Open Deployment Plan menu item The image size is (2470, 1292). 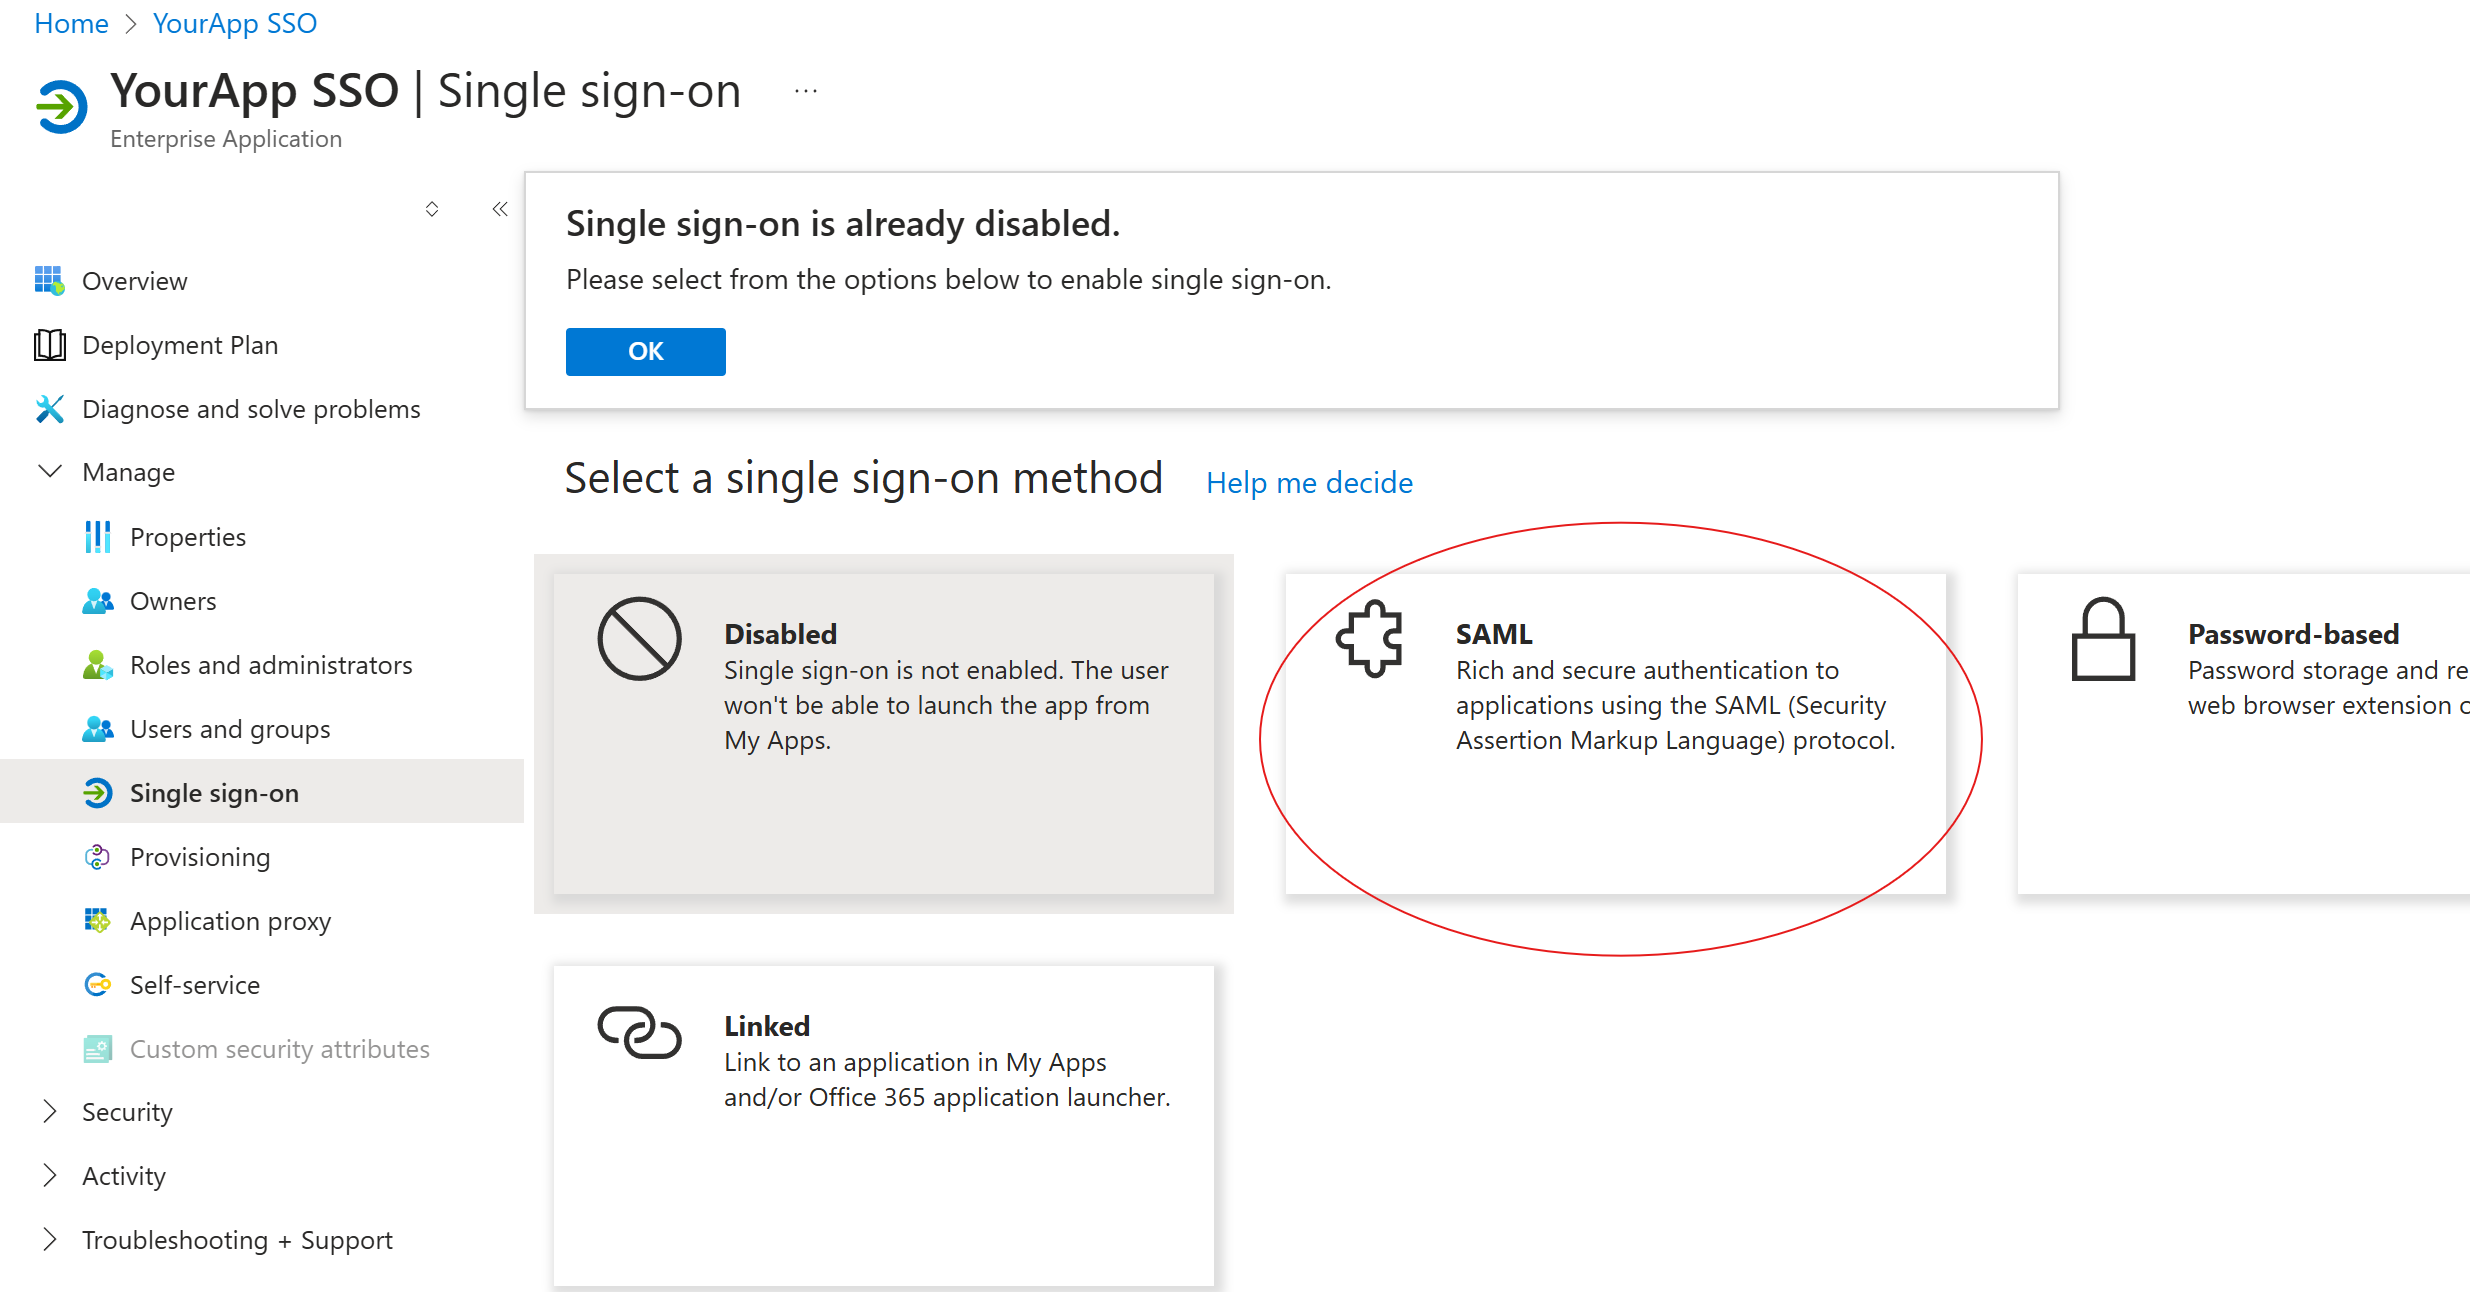coord(262,345)
